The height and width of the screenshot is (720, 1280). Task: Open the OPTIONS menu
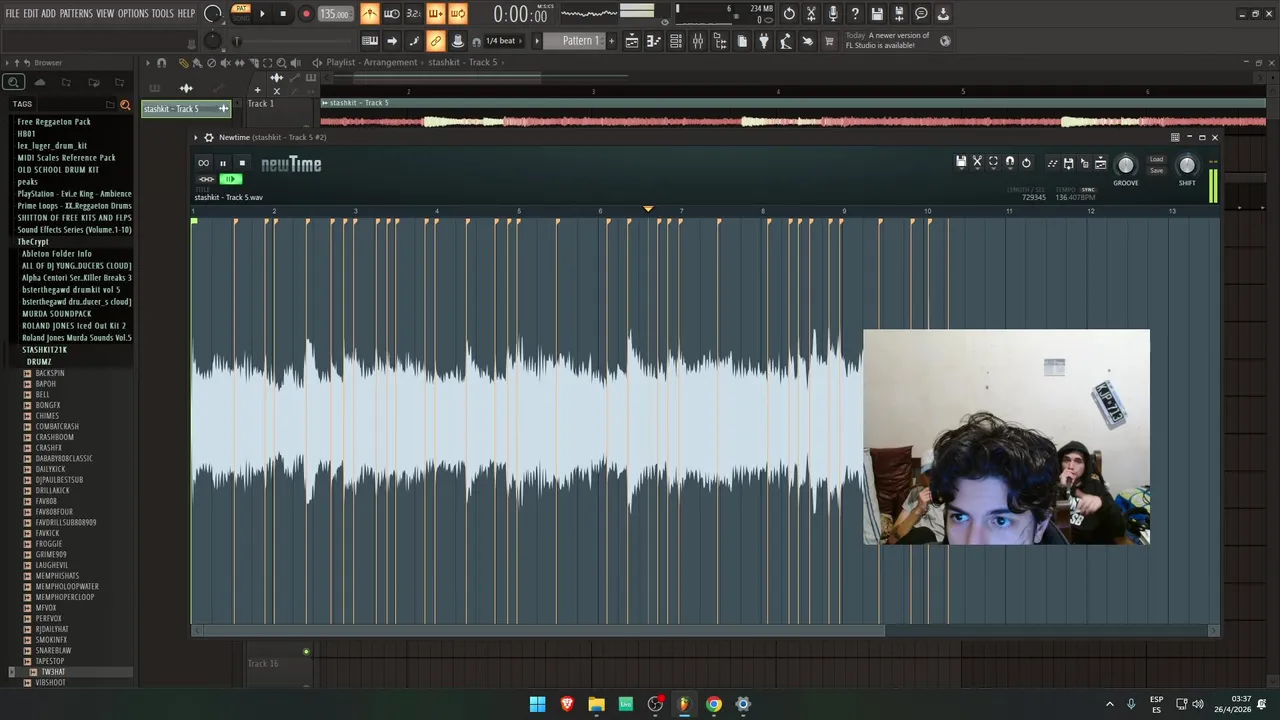coord(133,14)
